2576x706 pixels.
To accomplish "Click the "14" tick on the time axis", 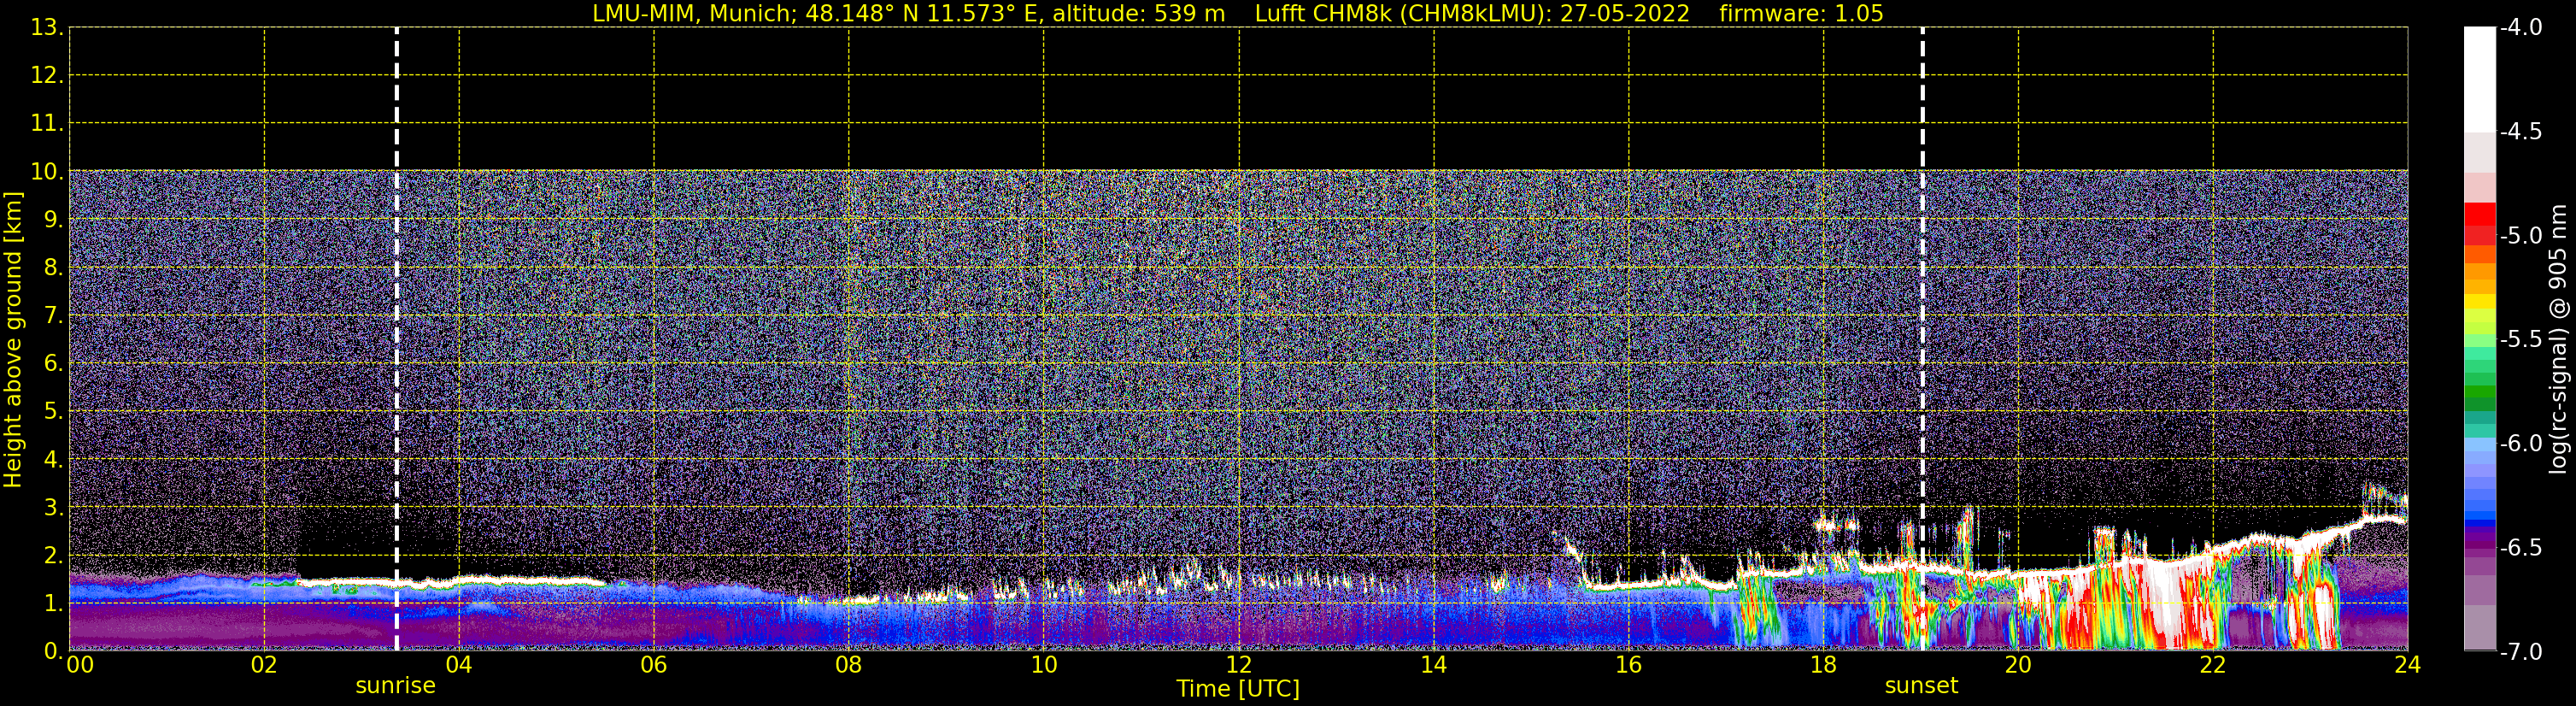I will click(x=1434, y=665).
